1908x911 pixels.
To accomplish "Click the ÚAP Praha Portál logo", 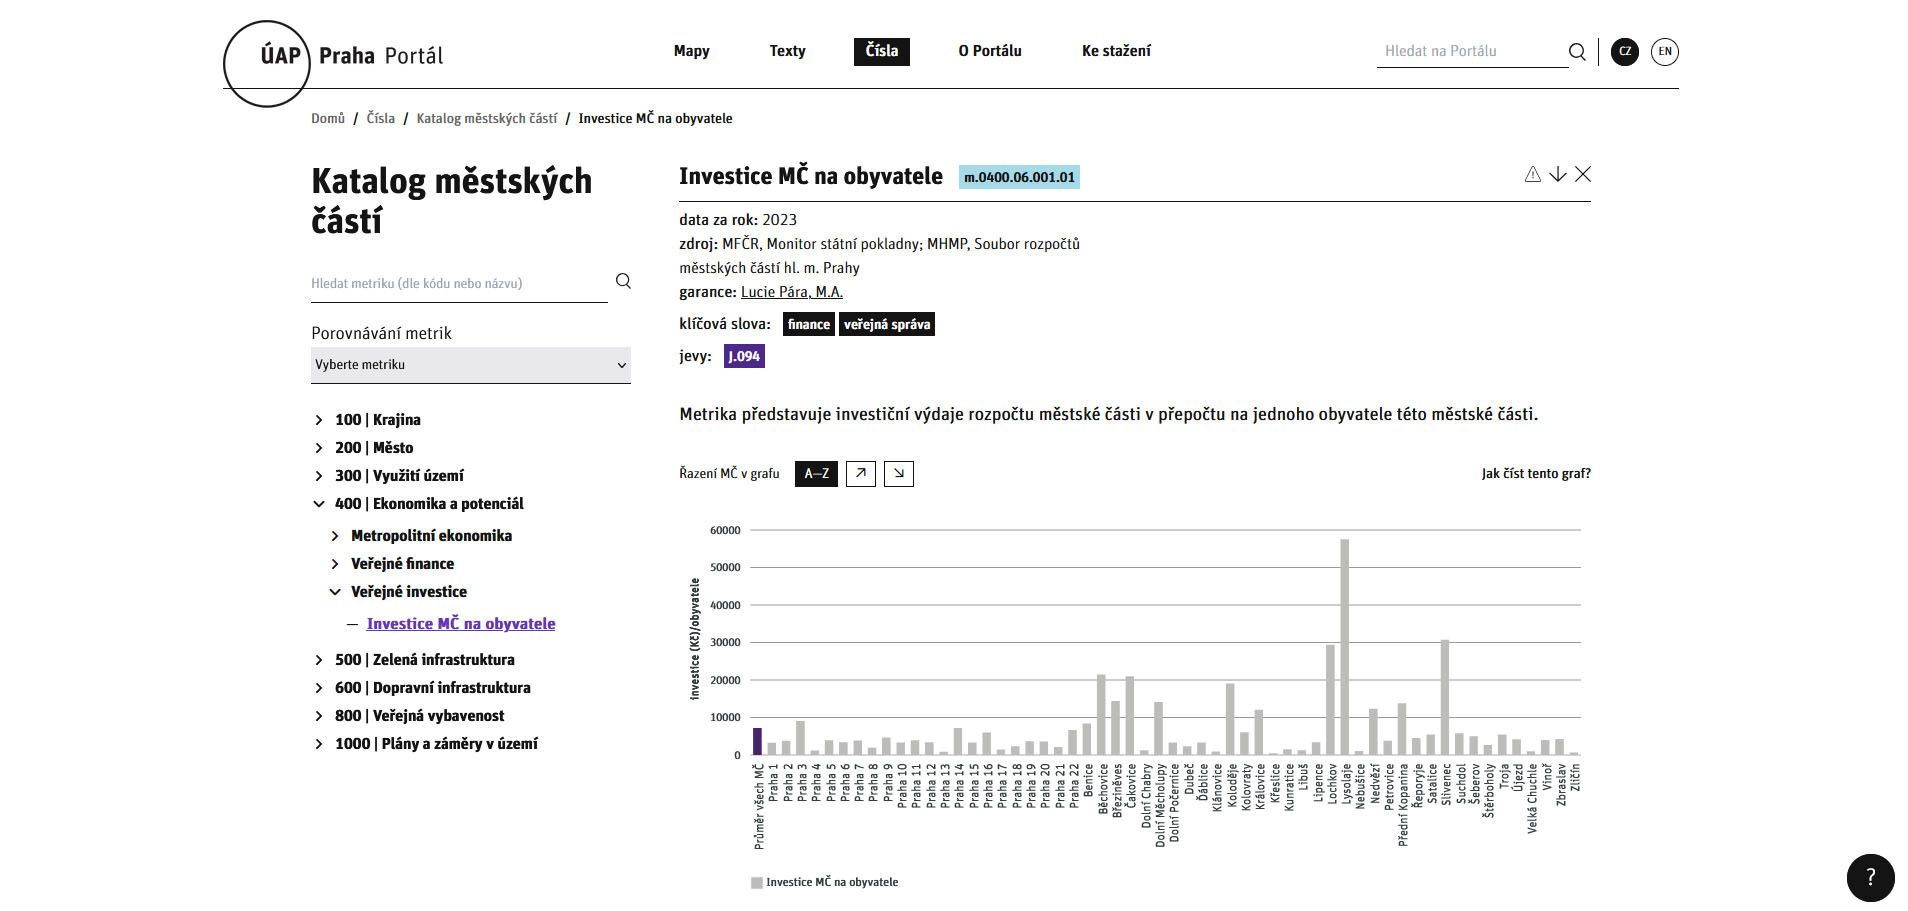I will tap(335, 58).
